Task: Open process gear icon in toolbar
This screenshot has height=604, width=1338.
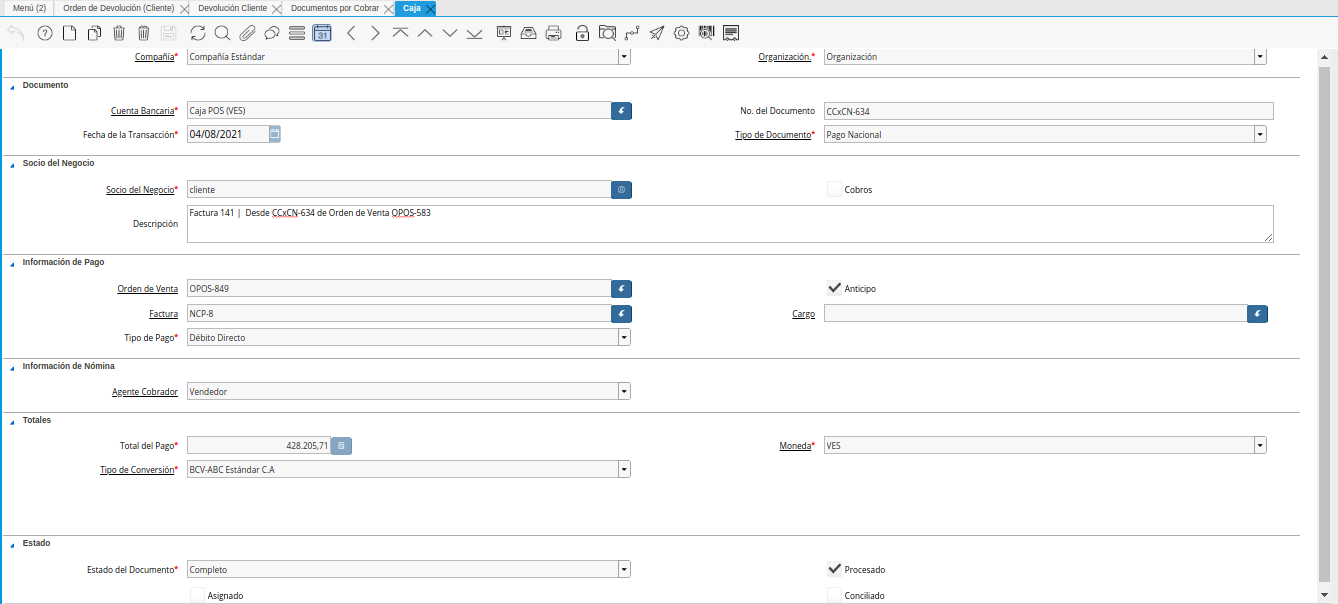Action: click(x=681, y=33)
